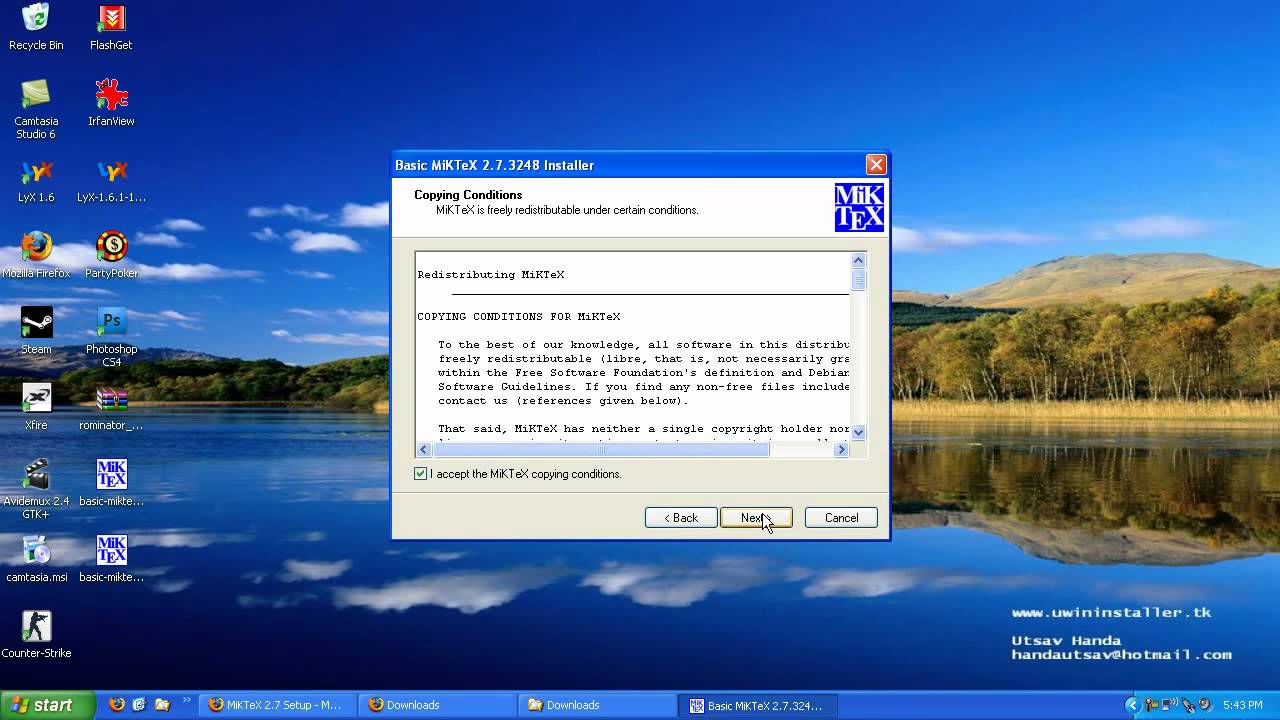Click the license text scroll up arrow
This screenshot has width=1280, height=720.
click(858, 260)
